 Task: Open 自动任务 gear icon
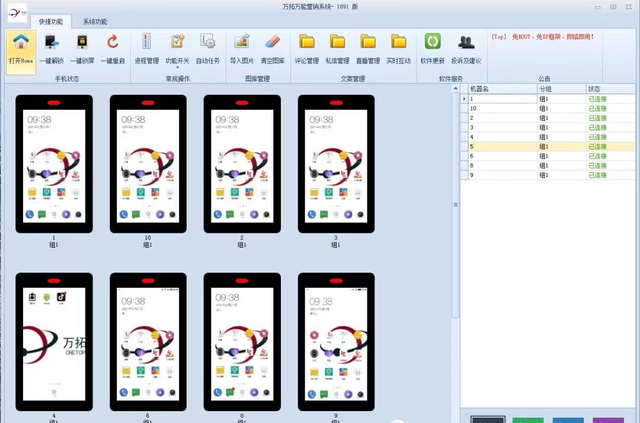click(x=208, y=46)
